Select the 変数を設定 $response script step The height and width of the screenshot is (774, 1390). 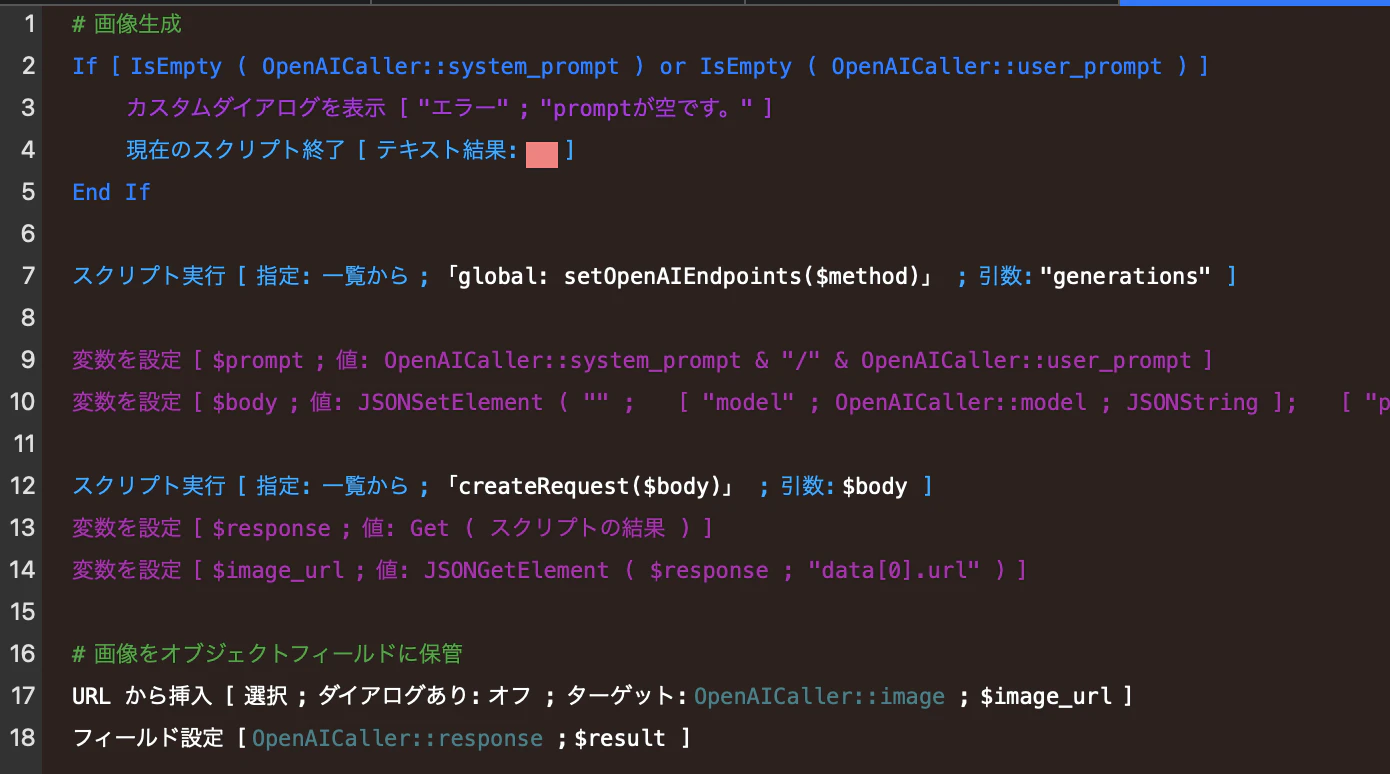[392, 528]
